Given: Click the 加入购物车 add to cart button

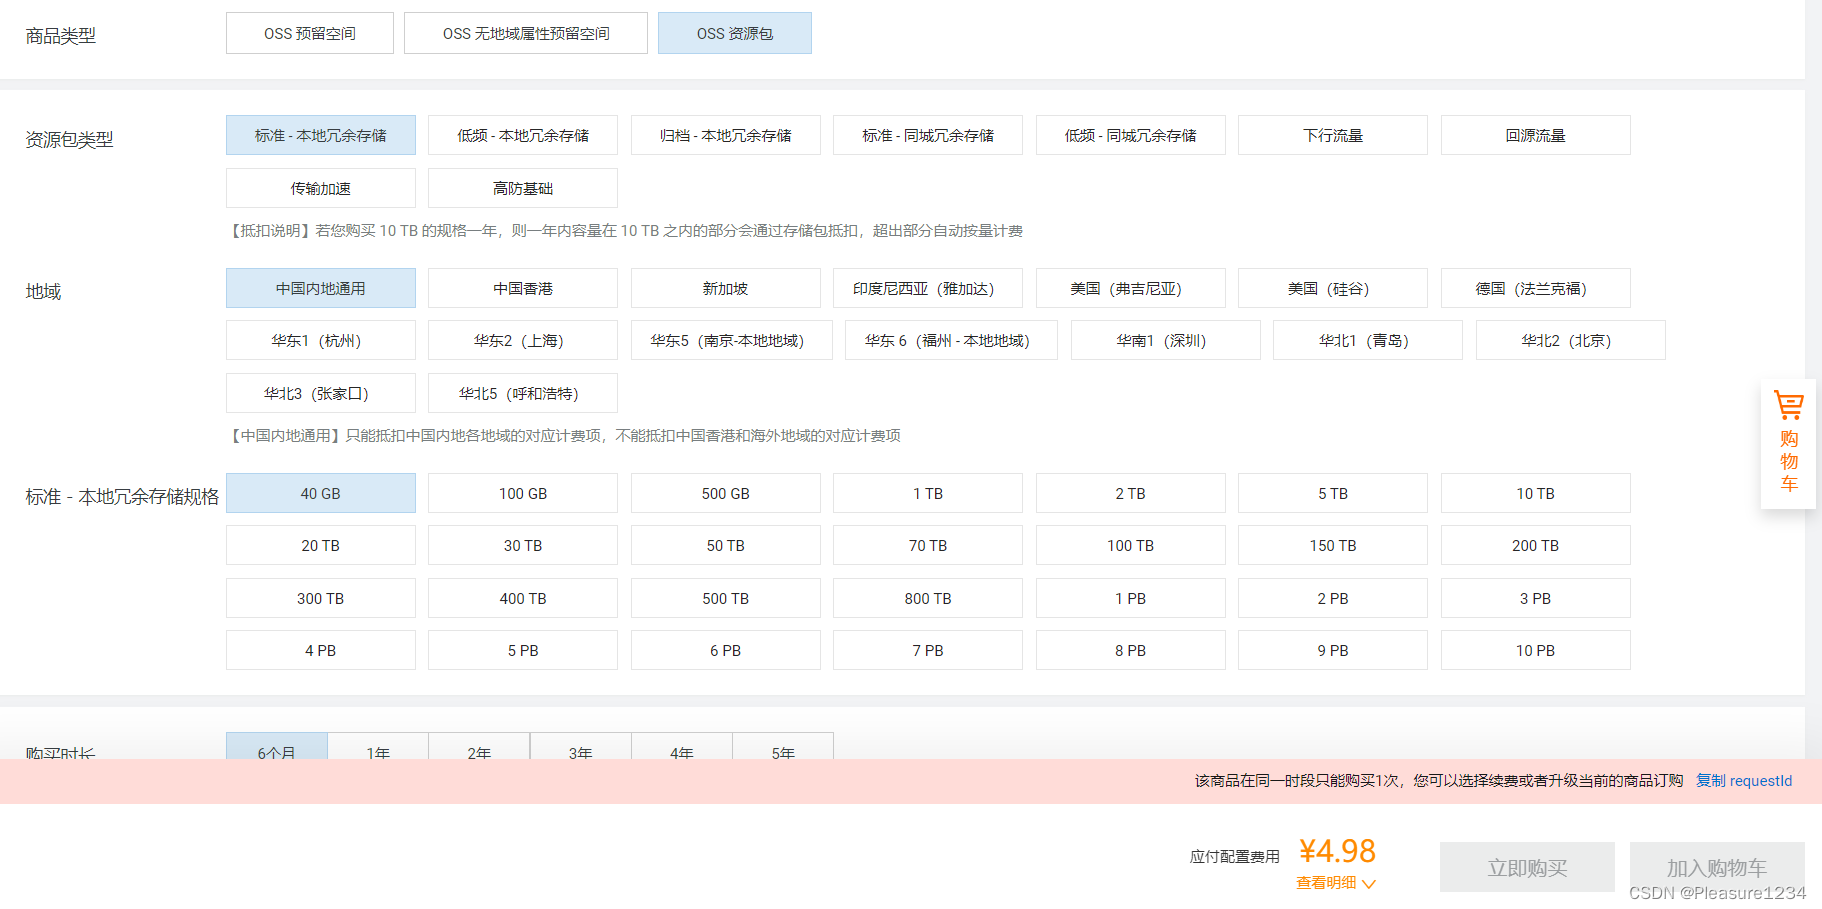Looking at the screenshot, I should pyautogui.click(x=1717, y=867).
